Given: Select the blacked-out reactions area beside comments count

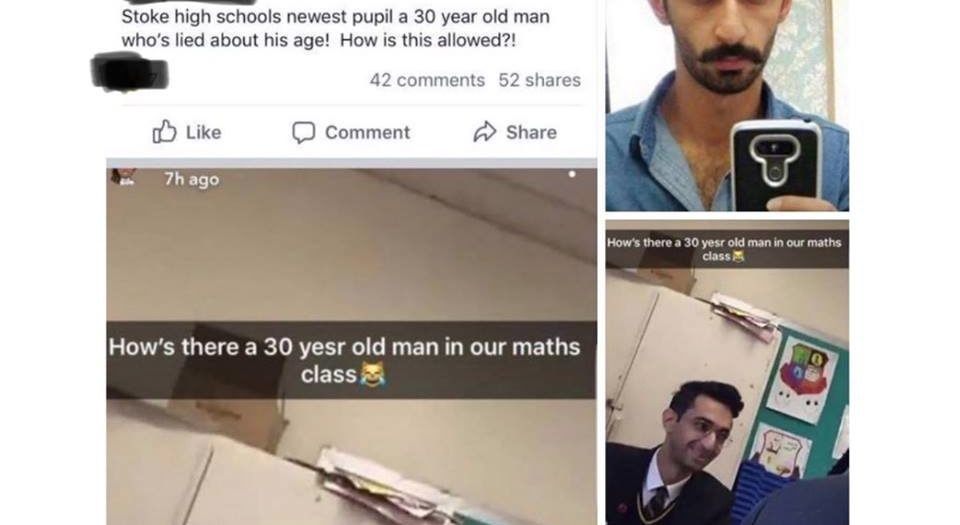Looking at the screenshot, I should [x=130, y=73].
